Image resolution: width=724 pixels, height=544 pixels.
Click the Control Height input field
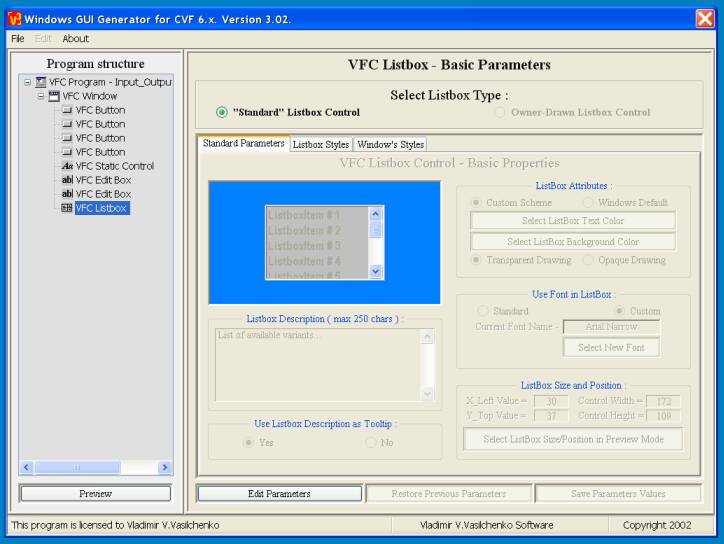[x=664, y=416]
